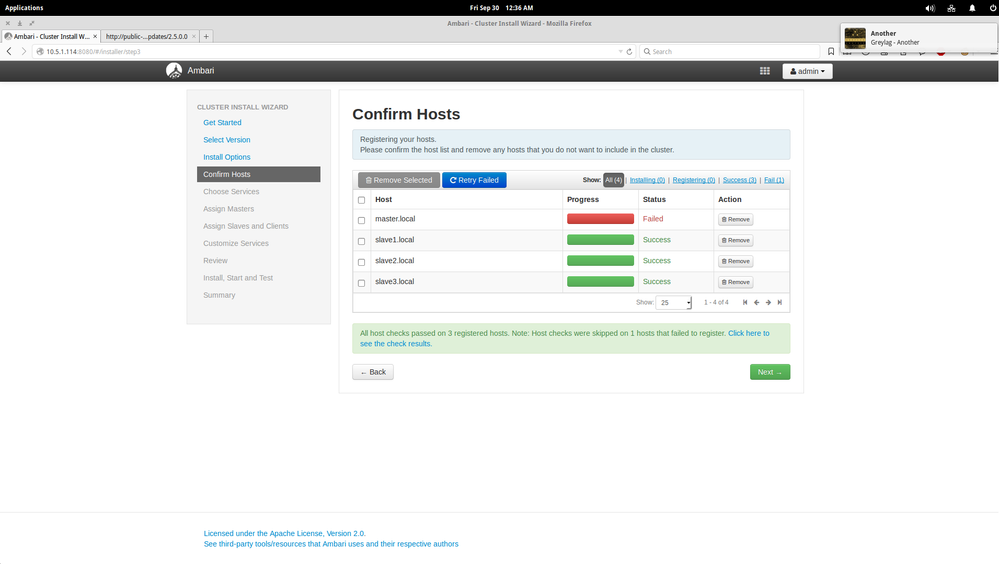Click the Back button
999x564 pixels.
coord(373,372)
